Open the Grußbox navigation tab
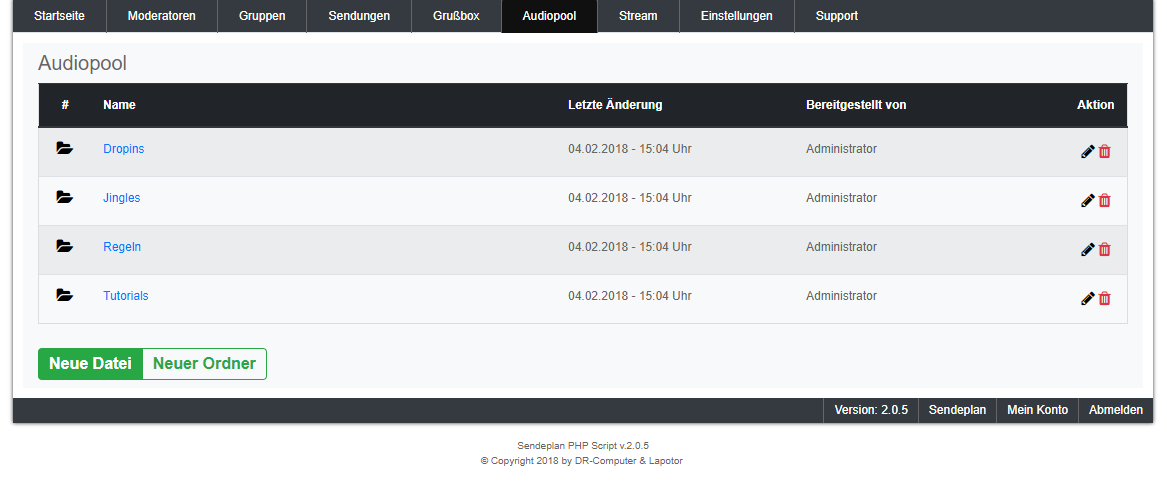Viewport: 1167px width, 481px height. 456,16
